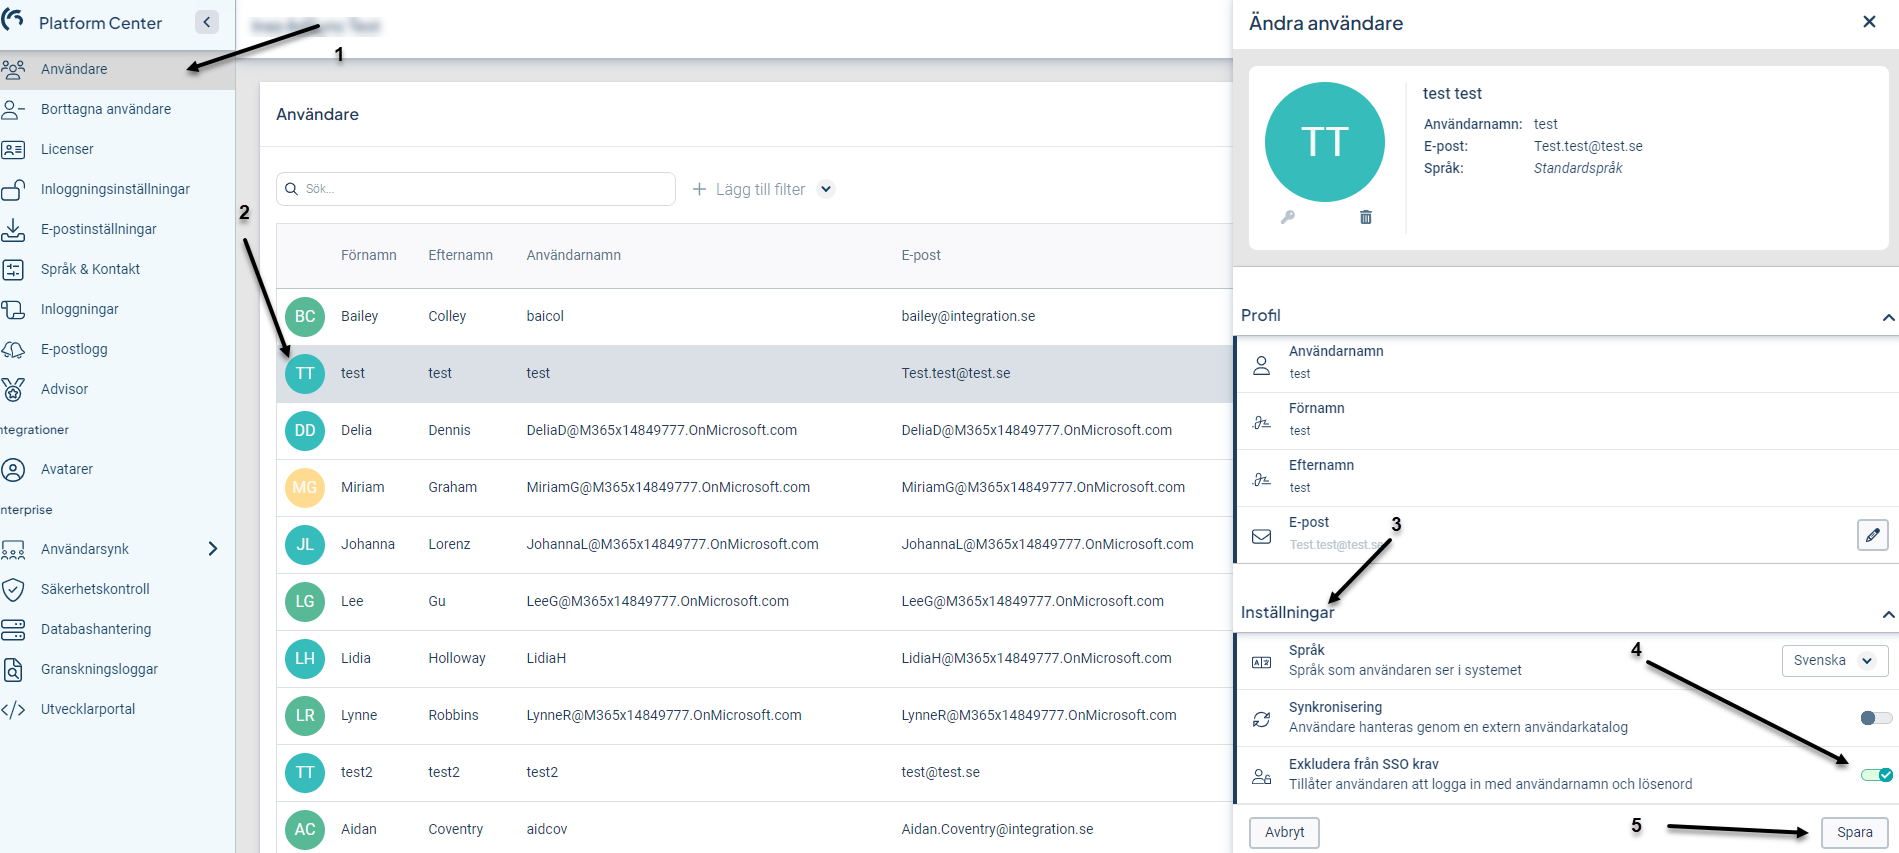Open Inloggningsinställningar menu item
Screen dimensions: 1899x853
pos(115,189)
